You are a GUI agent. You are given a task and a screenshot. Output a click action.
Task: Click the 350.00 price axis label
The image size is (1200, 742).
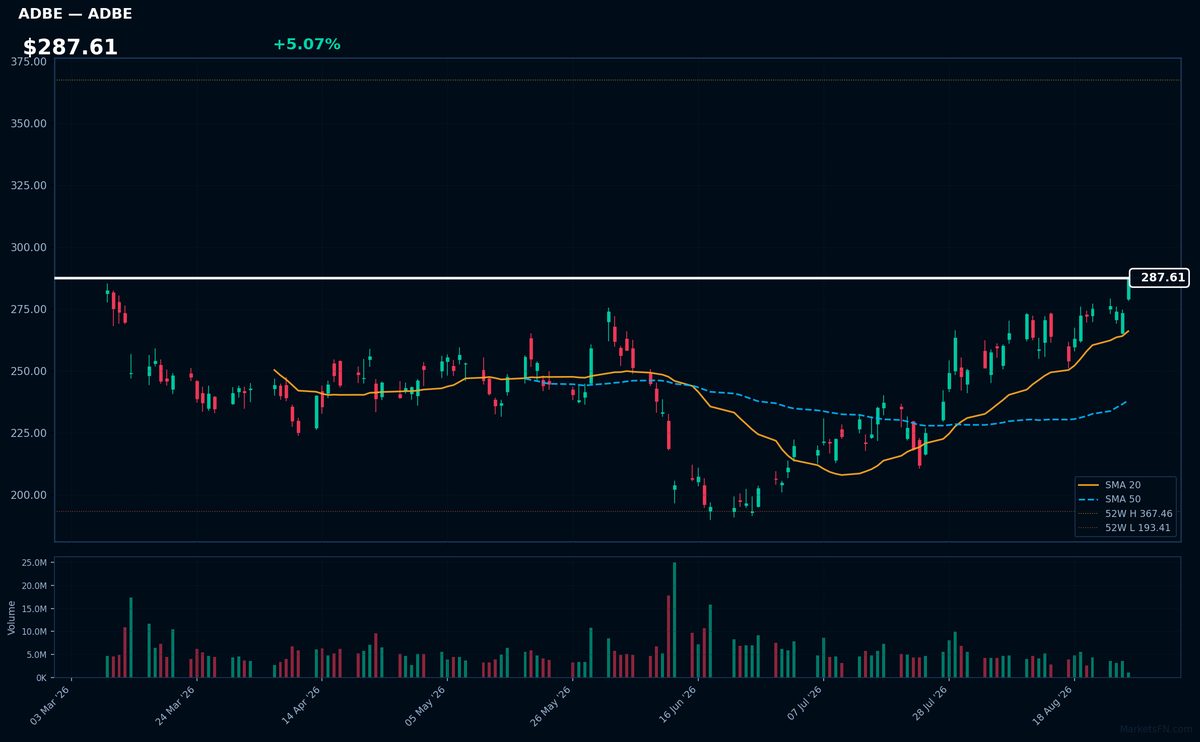(x=29, y=124)
